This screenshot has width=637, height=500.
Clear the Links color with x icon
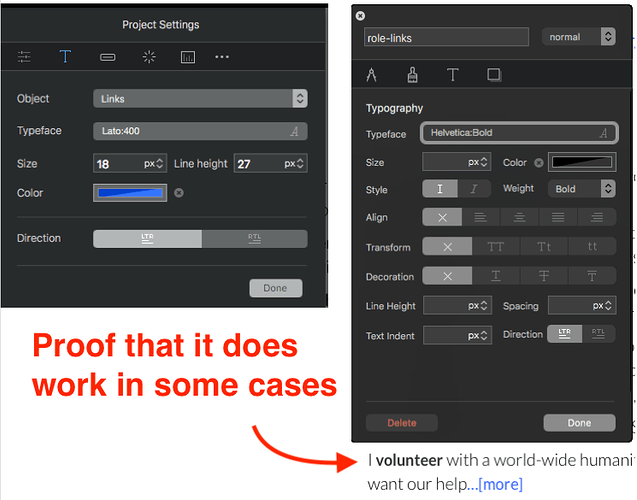pyautogui.click(x=179, y=193)
